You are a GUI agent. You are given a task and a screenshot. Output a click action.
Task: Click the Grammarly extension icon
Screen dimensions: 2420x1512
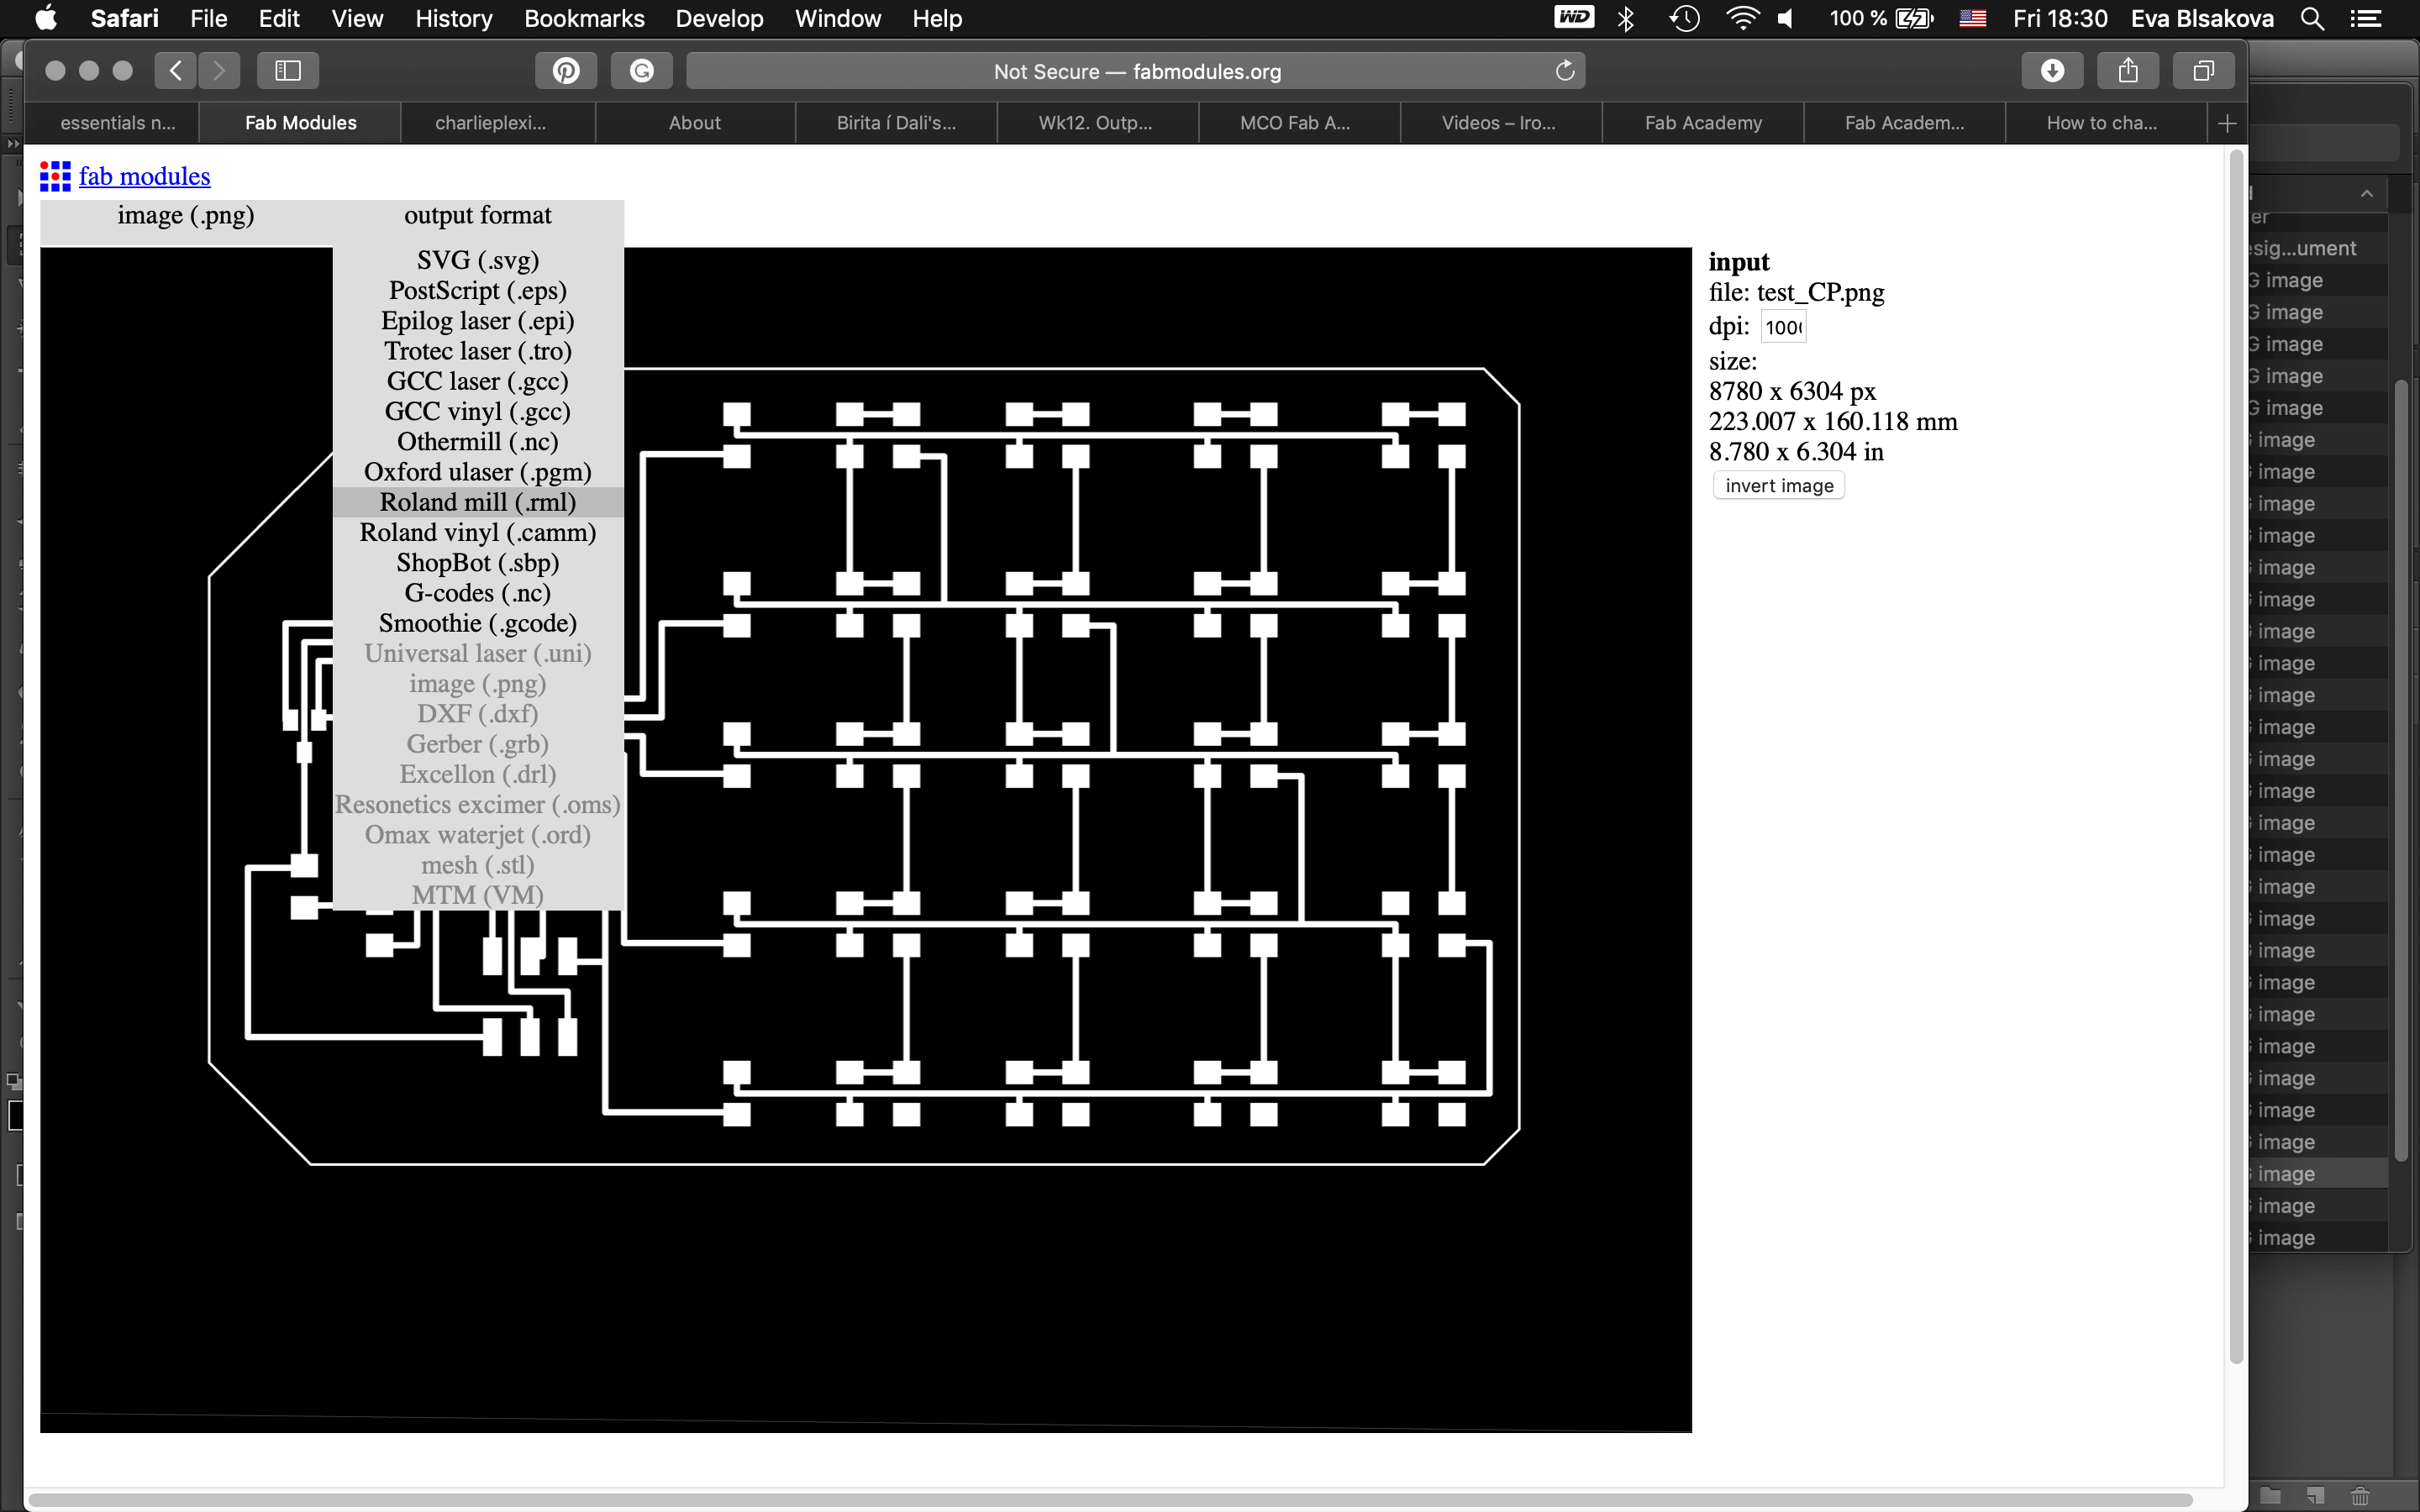click(642, 71)
